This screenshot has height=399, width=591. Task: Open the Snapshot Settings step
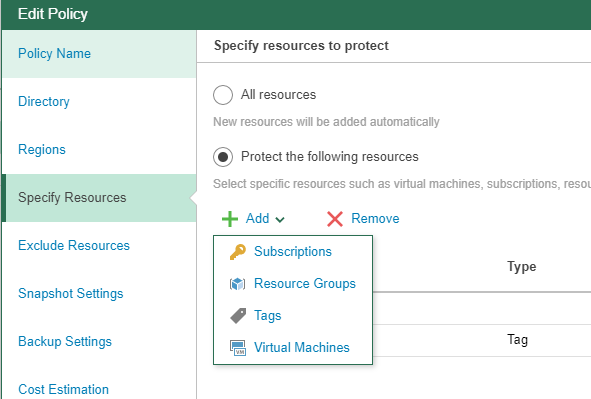click(x=99, y=293)
